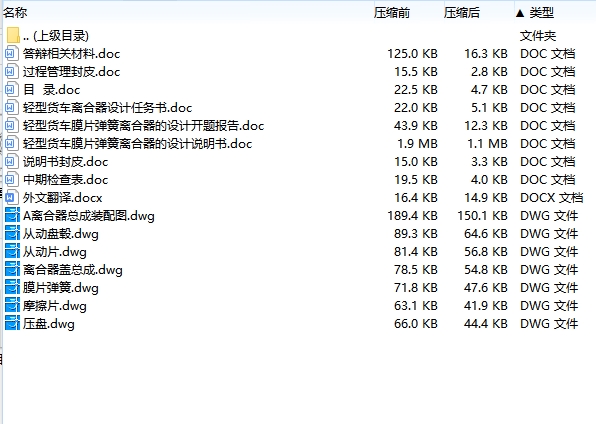
Task: Click the DWG icon beside 摩擦片.dwg
Action: pos(12,306)
